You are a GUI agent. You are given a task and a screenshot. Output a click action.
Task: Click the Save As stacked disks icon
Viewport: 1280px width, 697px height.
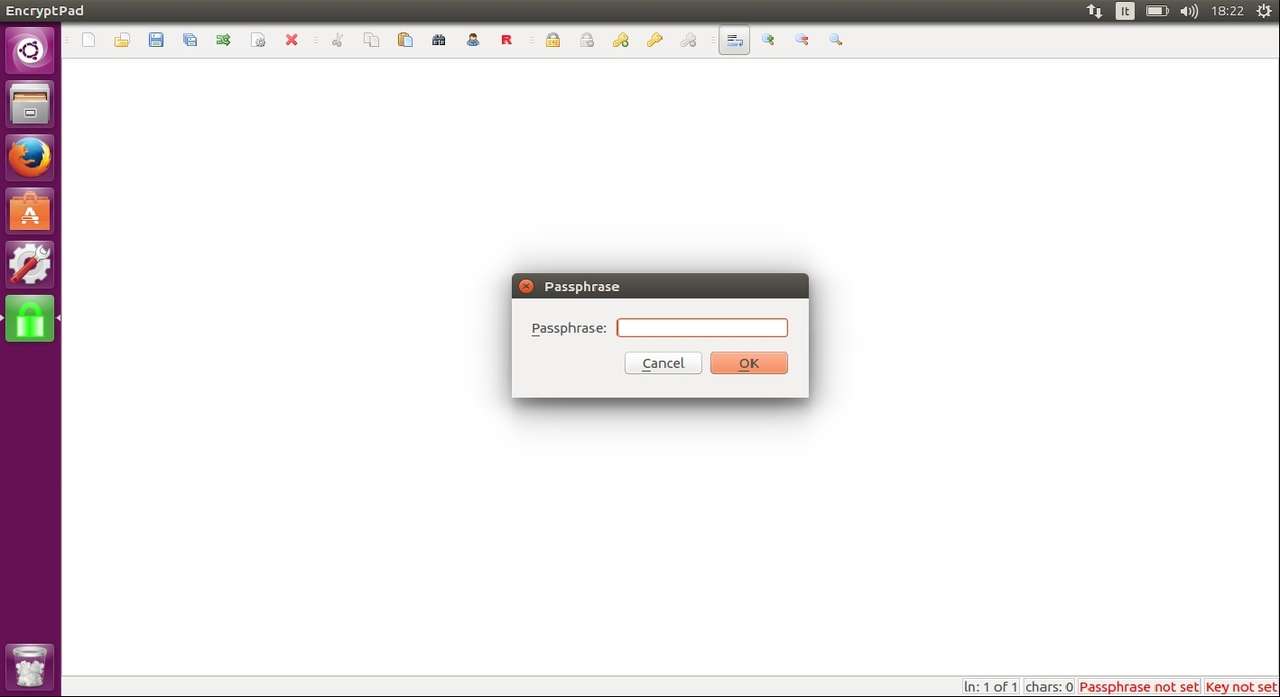(x=190, y=40)
